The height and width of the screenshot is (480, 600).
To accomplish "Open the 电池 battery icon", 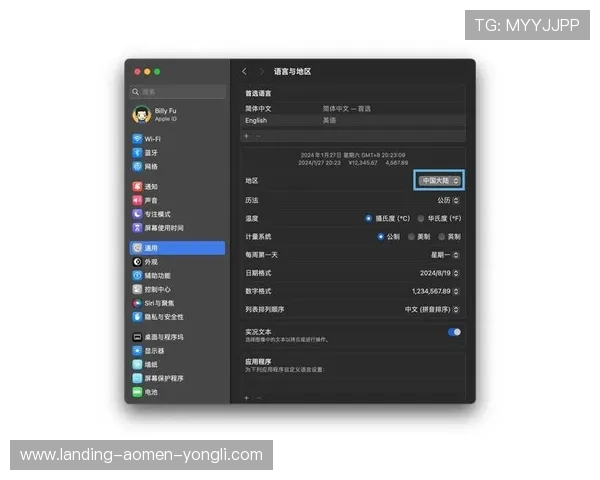I will pyautogui.click(x=137, y=392).
